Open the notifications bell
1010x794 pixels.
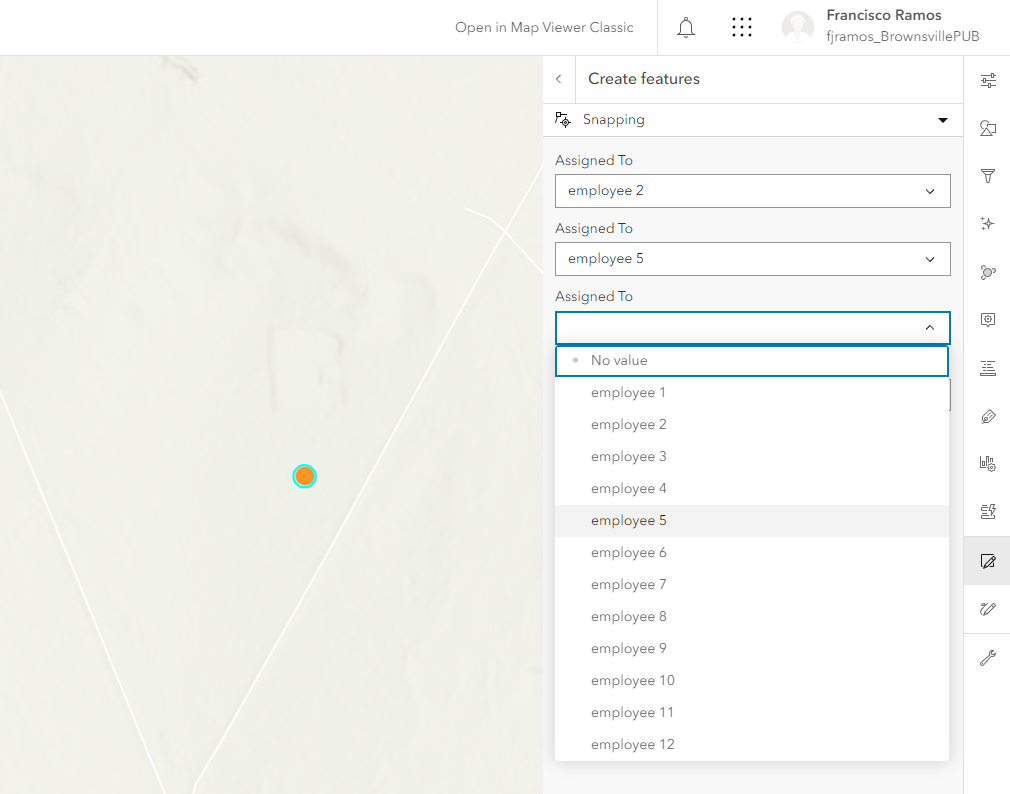point(686,27)
